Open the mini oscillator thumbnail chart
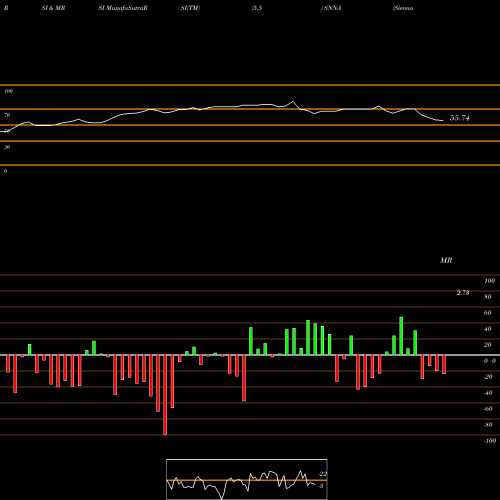This screenshot has width=500, height=500. click(x=247, y=479)
